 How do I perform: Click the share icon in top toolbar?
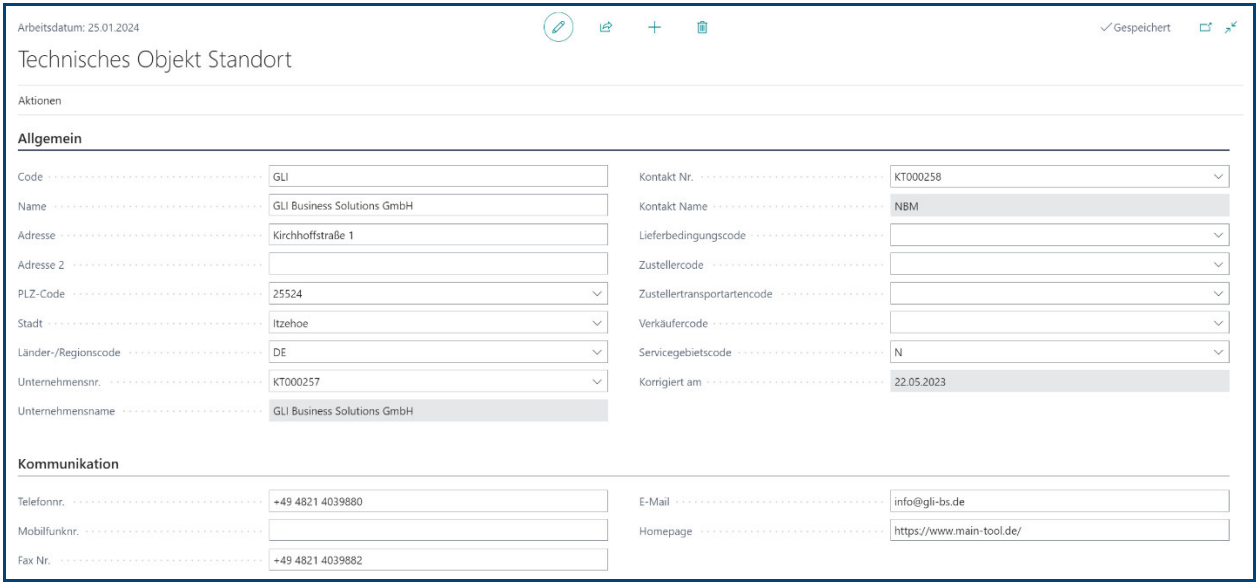(605, 30)
